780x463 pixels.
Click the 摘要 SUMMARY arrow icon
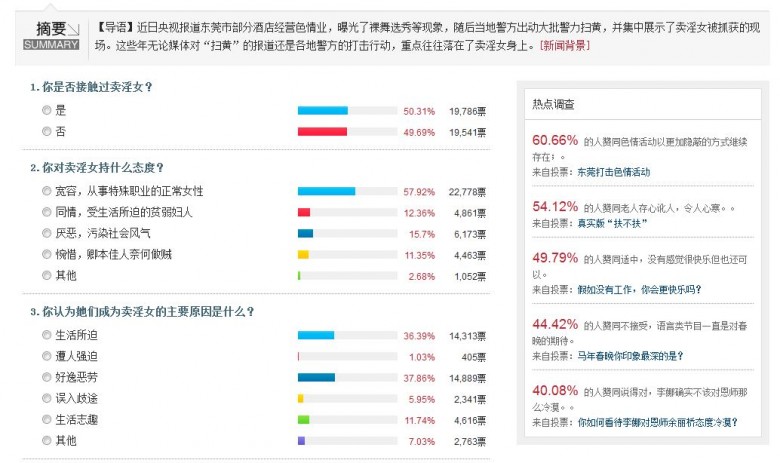coord(73,29)
